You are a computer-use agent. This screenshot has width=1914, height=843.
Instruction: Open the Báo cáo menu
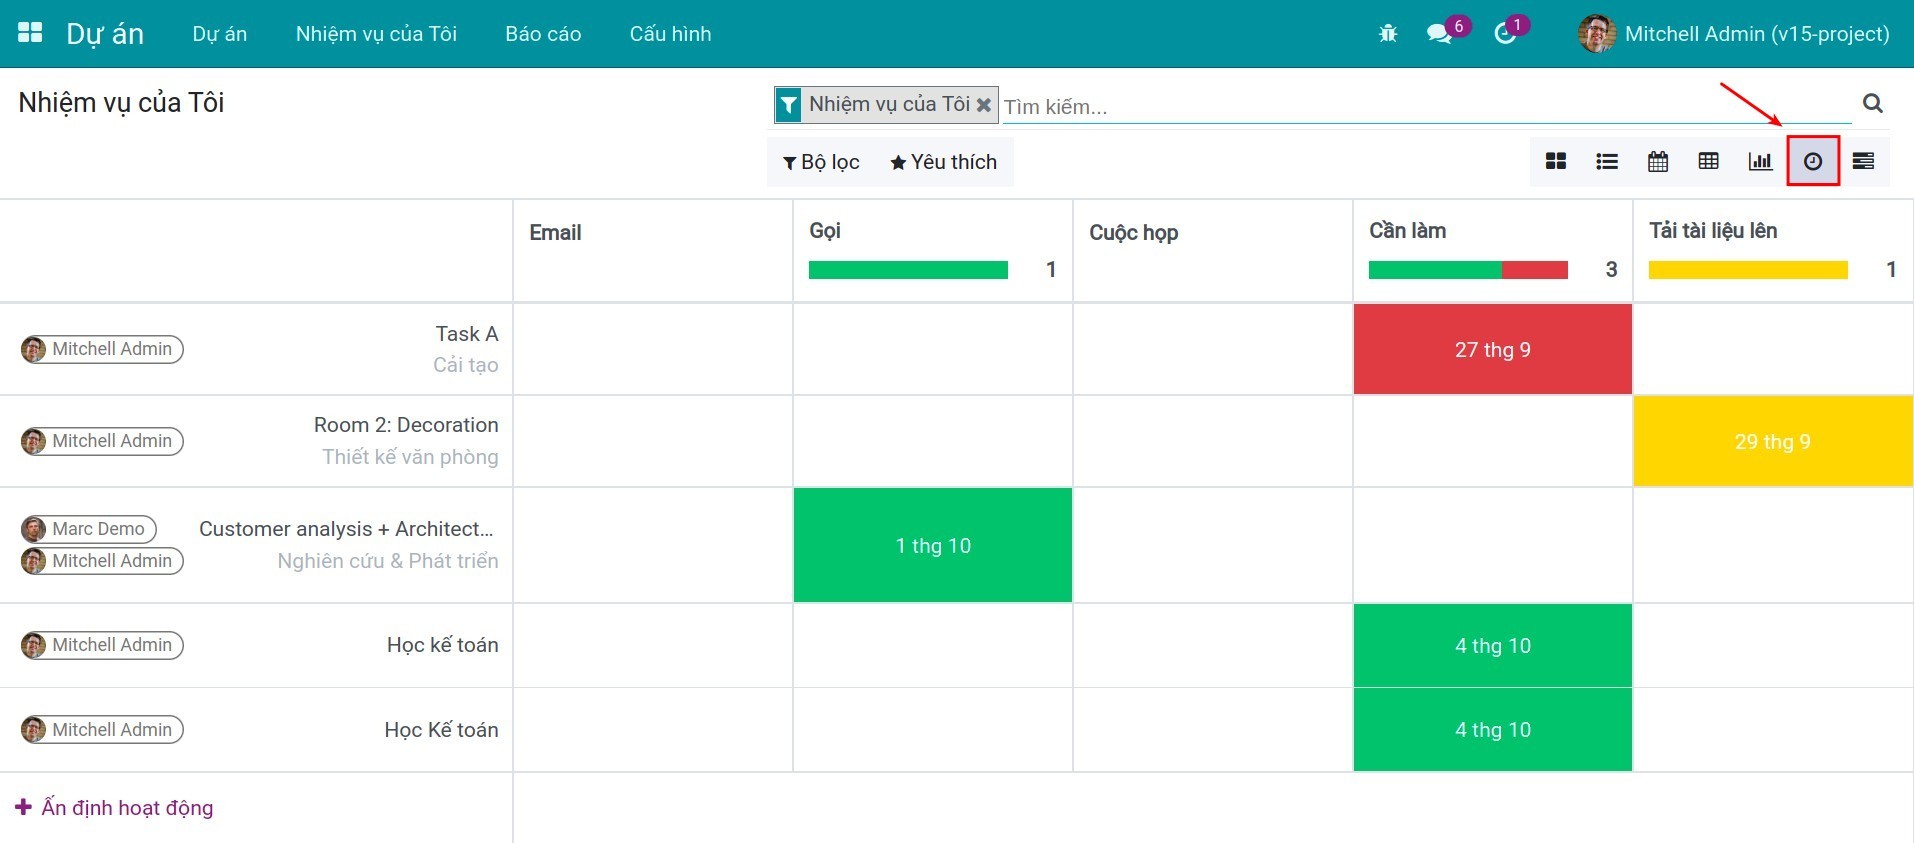[543, 34]
